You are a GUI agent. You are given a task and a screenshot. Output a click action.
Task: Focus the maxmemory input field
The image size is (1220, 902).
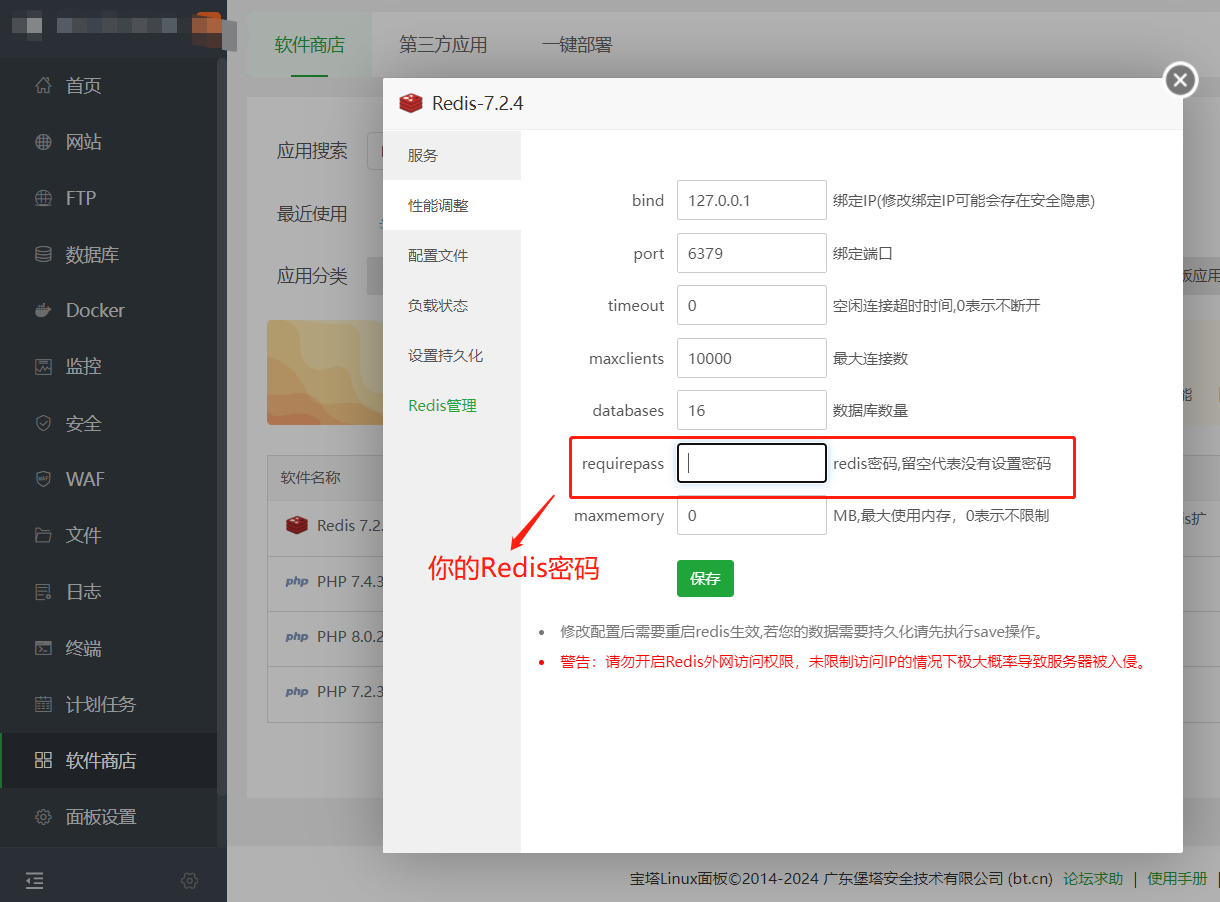752,516
